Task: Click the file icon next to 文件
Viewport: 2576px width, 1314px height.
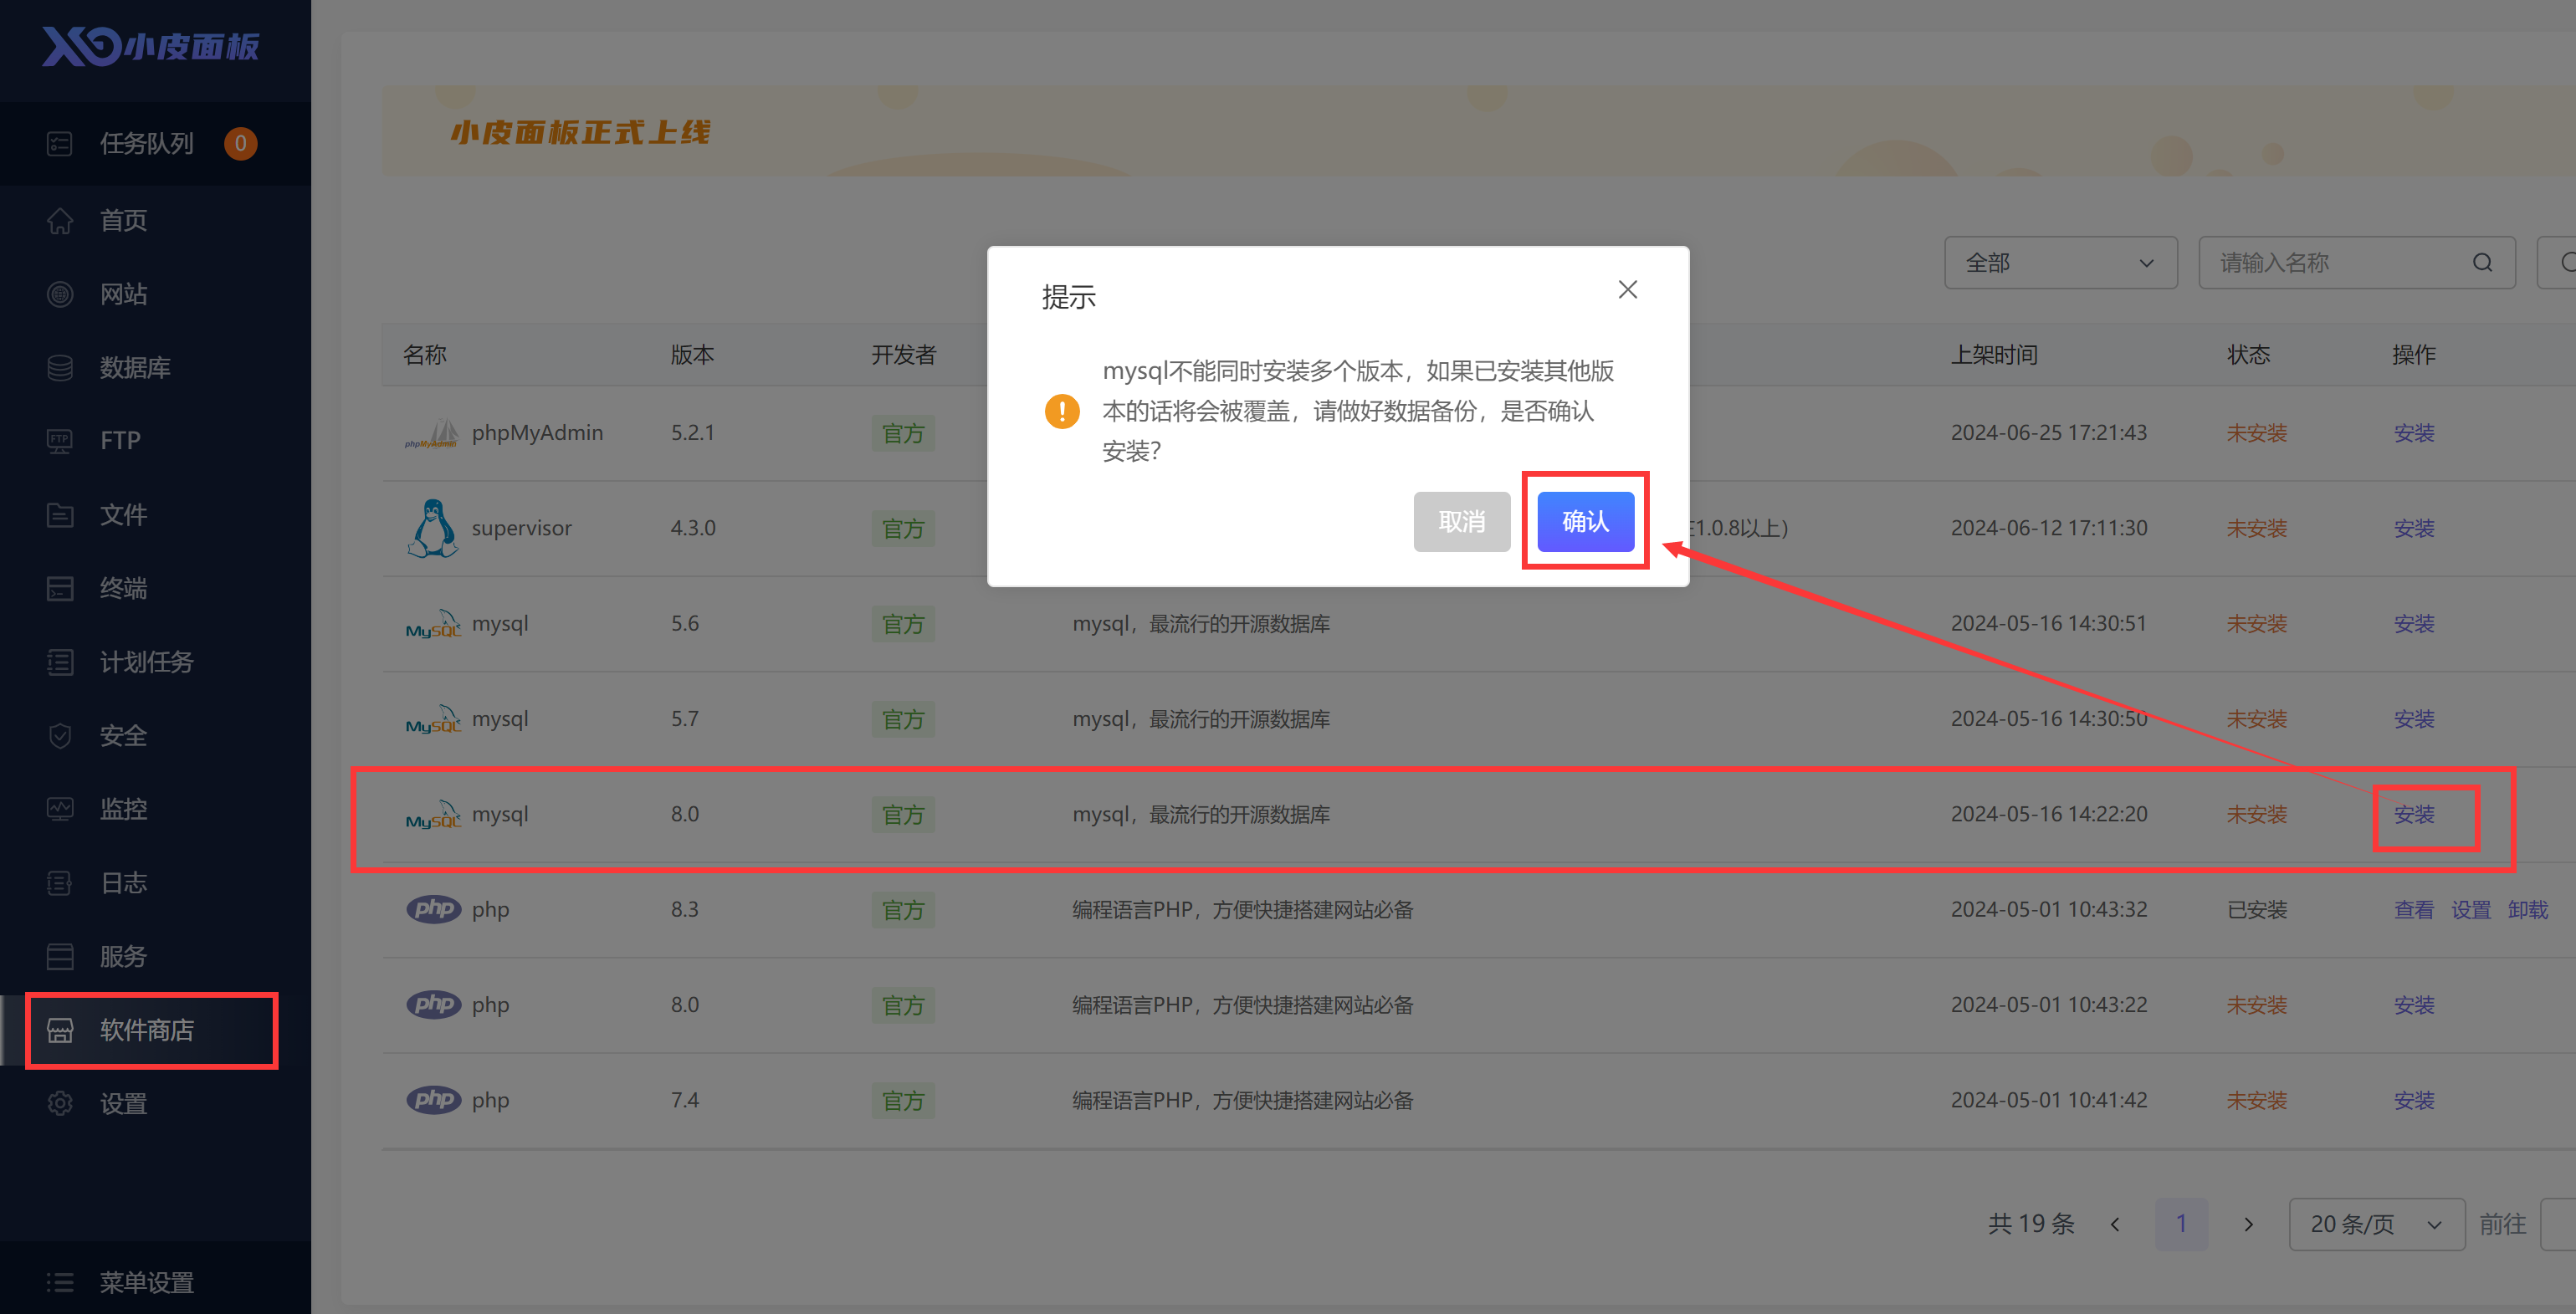Action: (x=60, y=515)
